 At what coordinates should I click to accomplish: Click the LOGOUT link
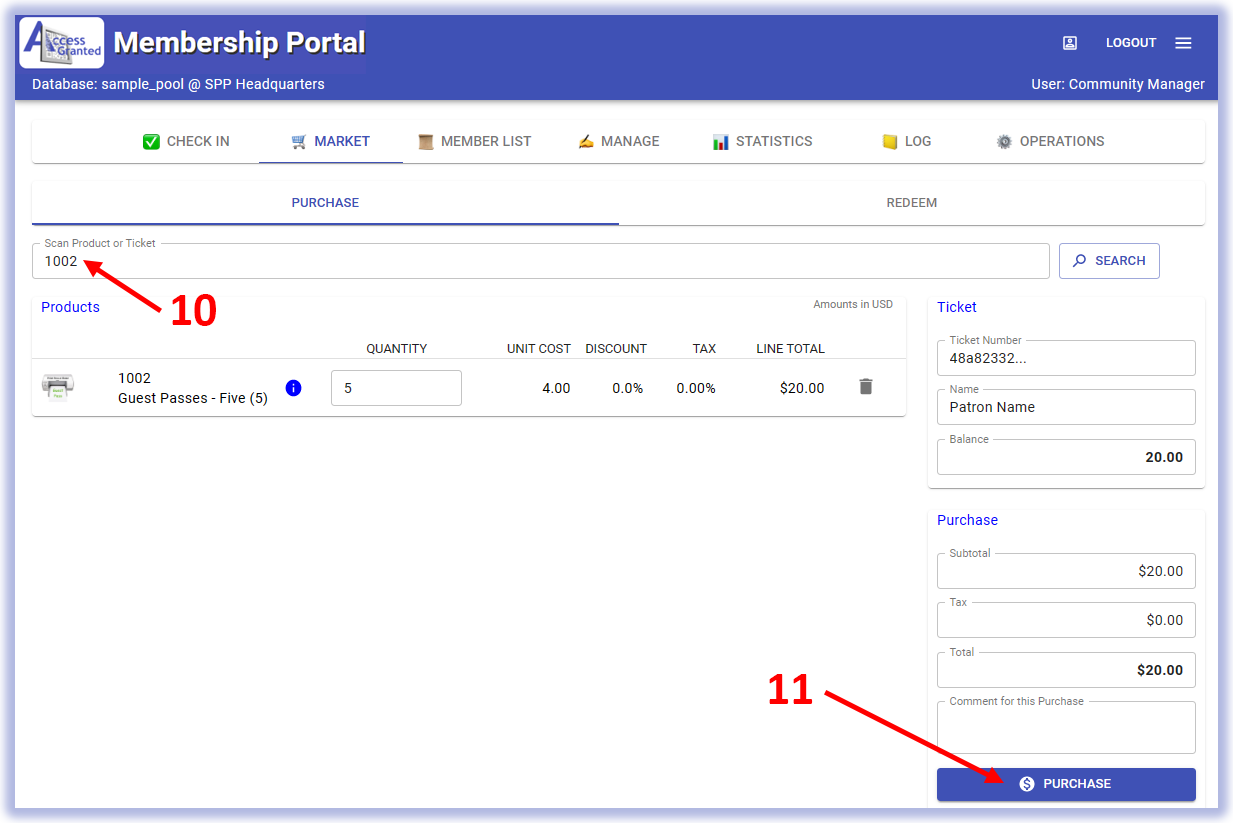1130,43
